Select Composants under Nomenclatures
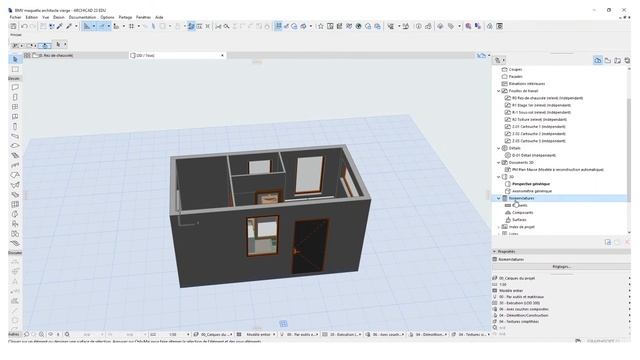This screenshot has height=360, width=640. (x=522, y=213)
